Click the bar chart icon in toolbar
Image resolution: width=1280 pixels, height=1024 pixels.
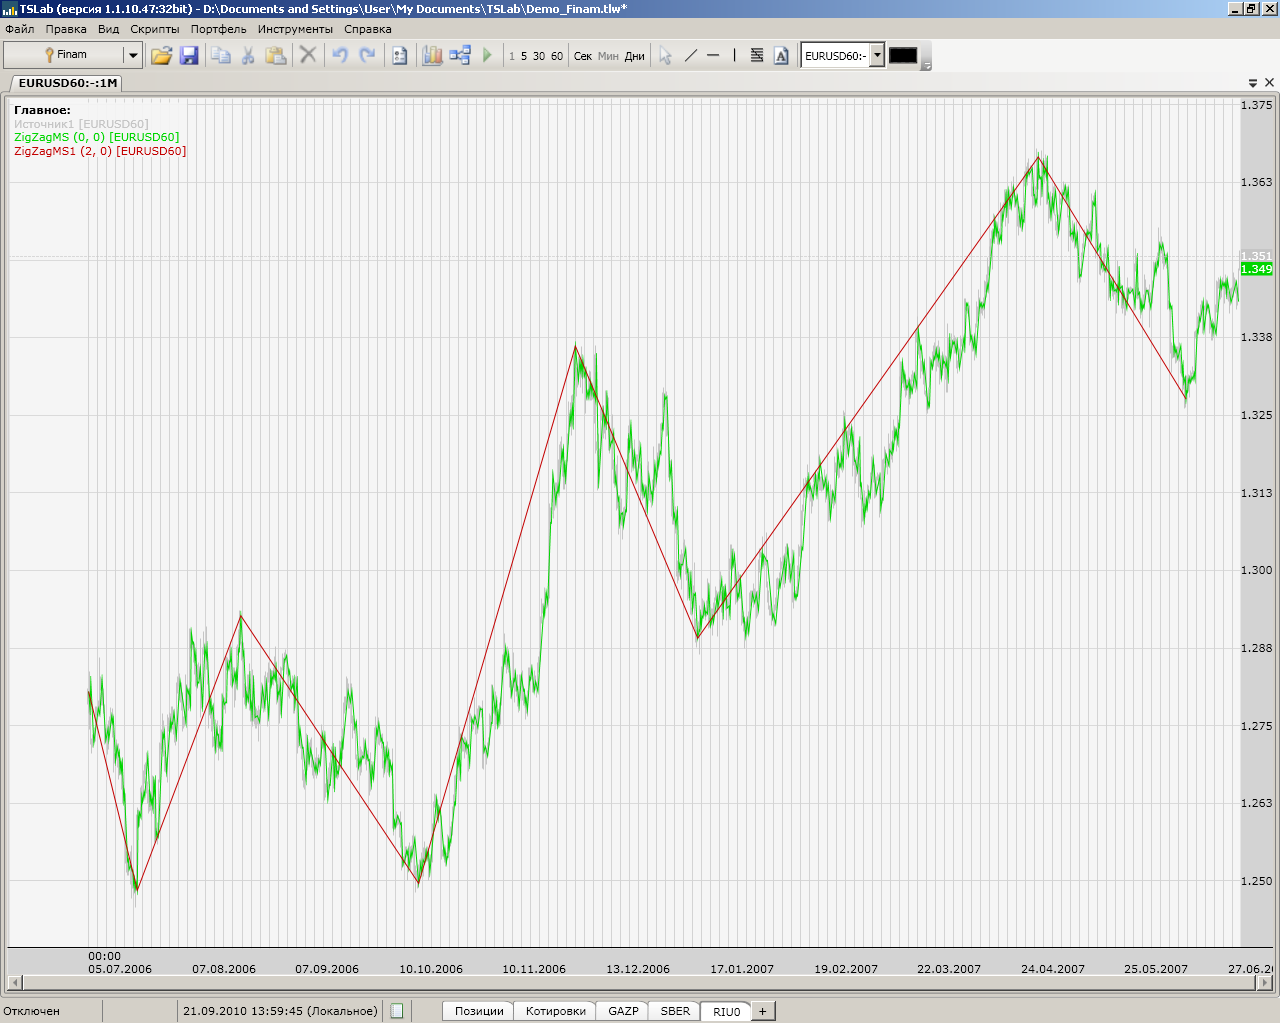[x=432, y=56]
